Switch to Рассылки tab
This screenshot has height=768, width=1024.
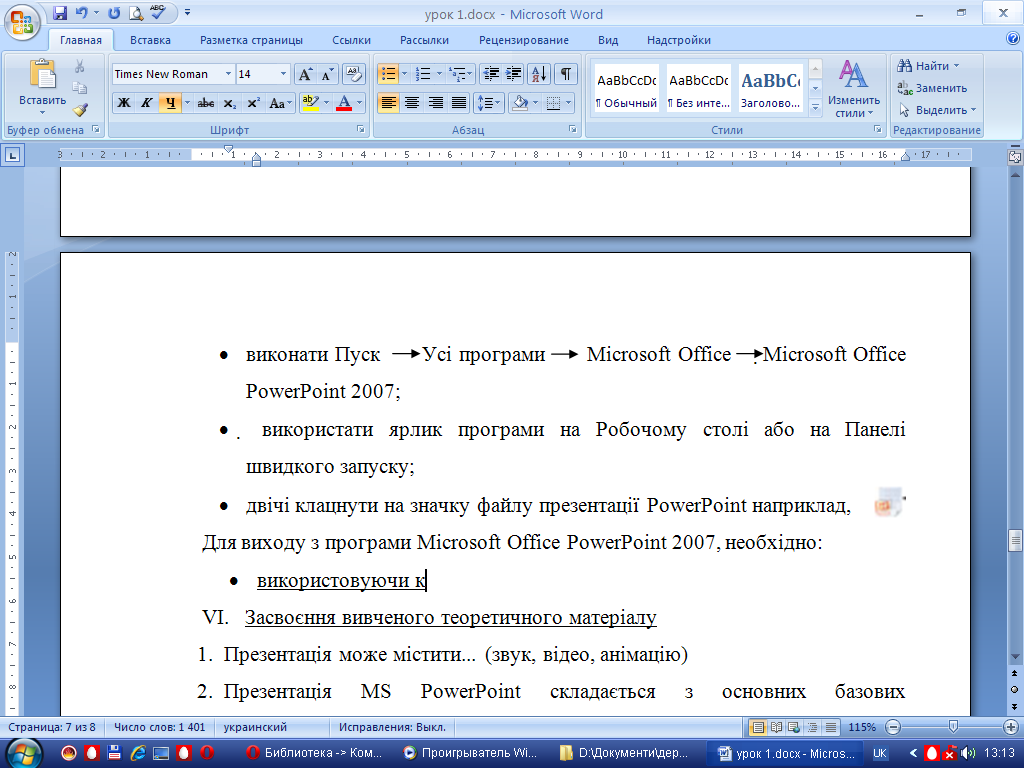tap(424, 40)
